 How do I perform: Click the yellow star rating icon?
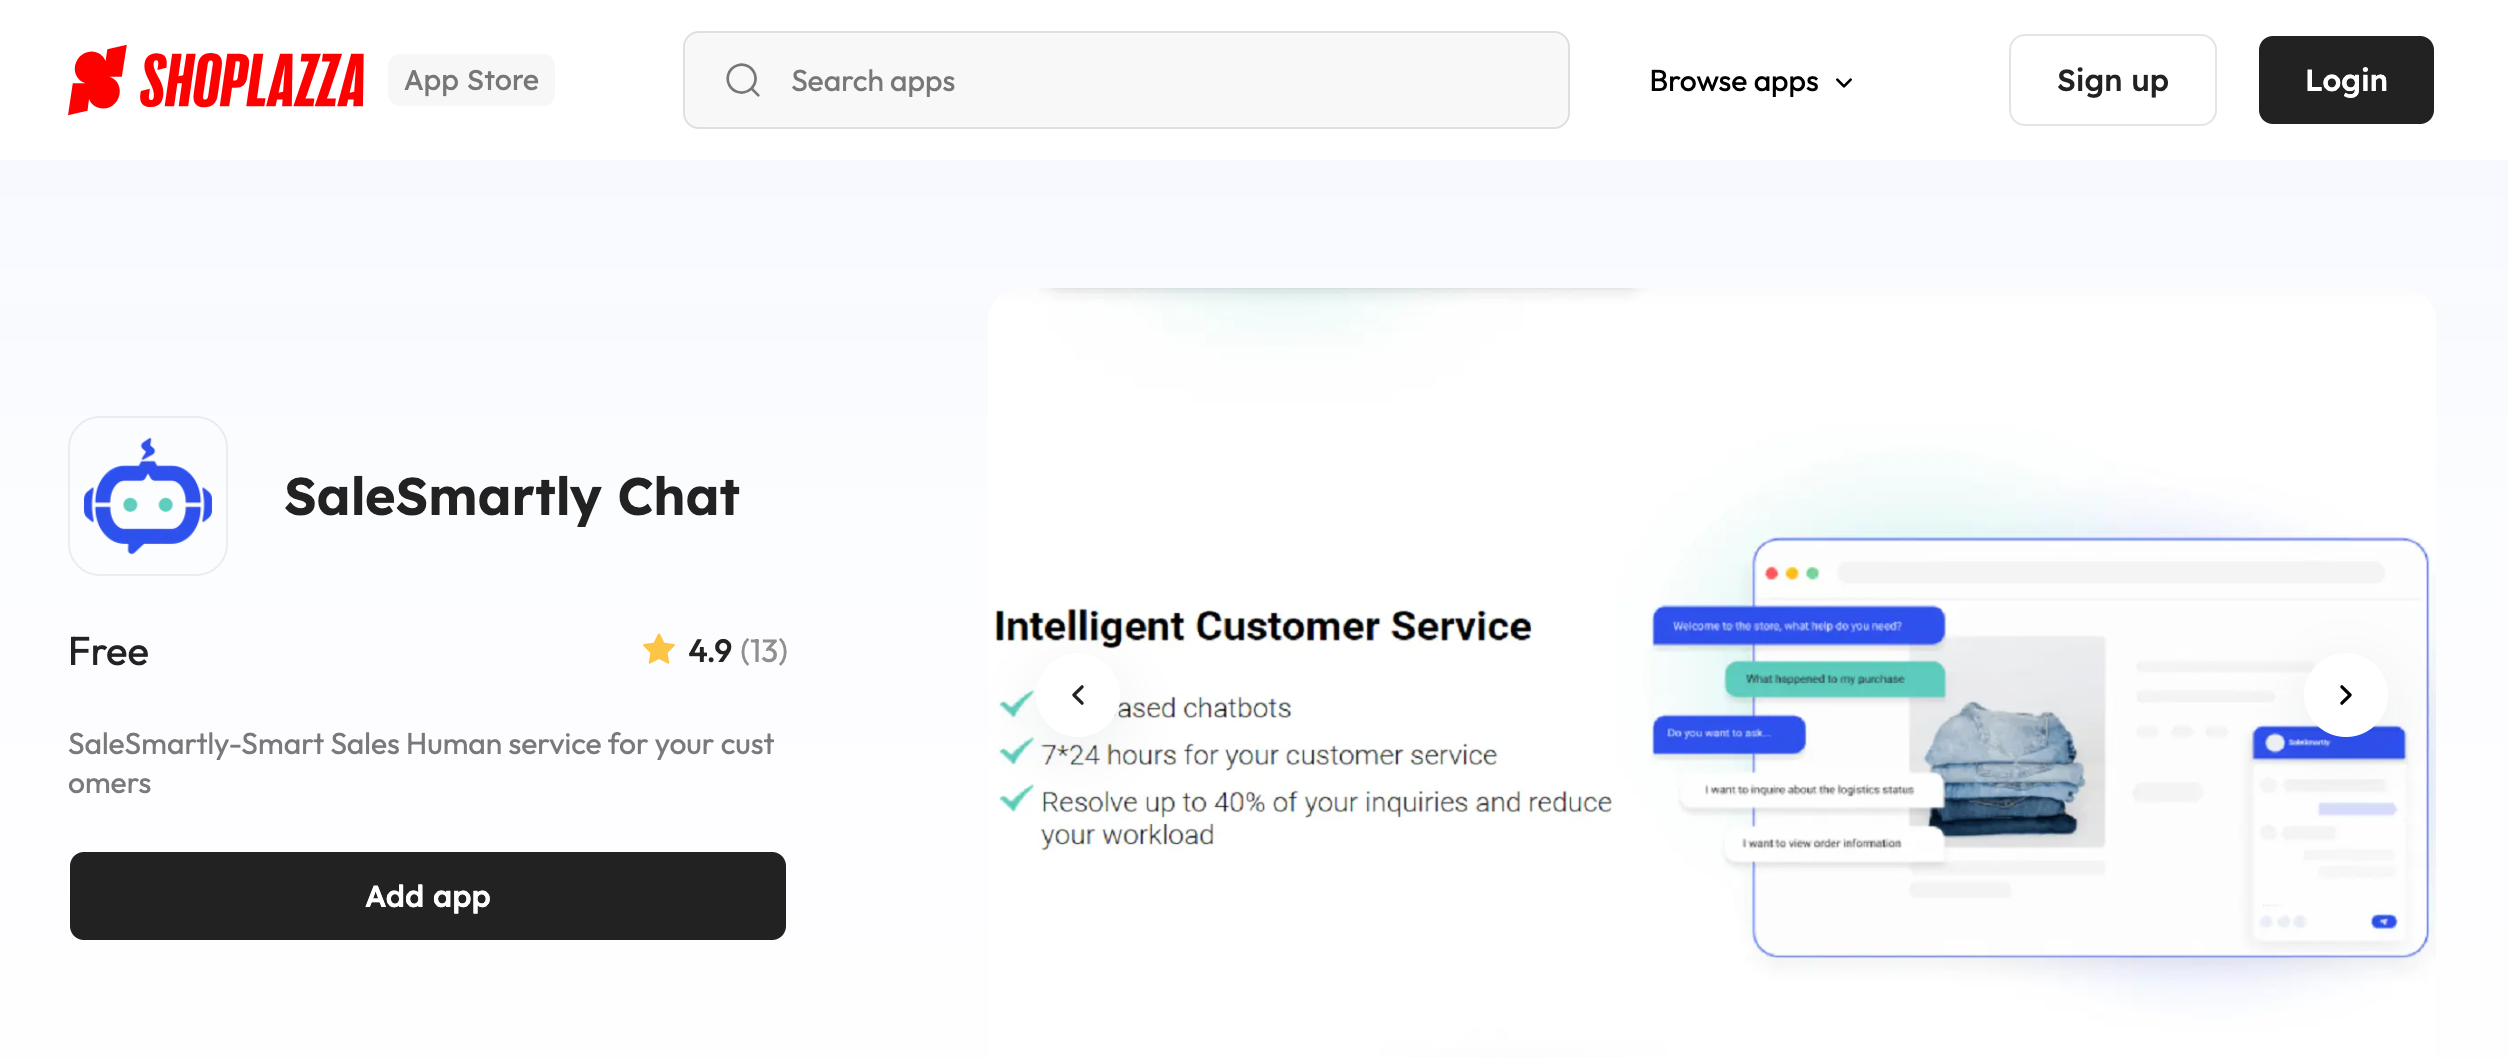(x=659, y=650)
